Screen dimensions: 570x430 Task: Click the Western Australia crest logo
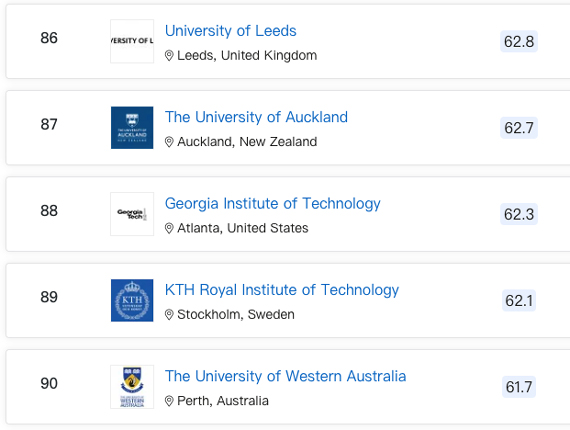tap(132, 387)
